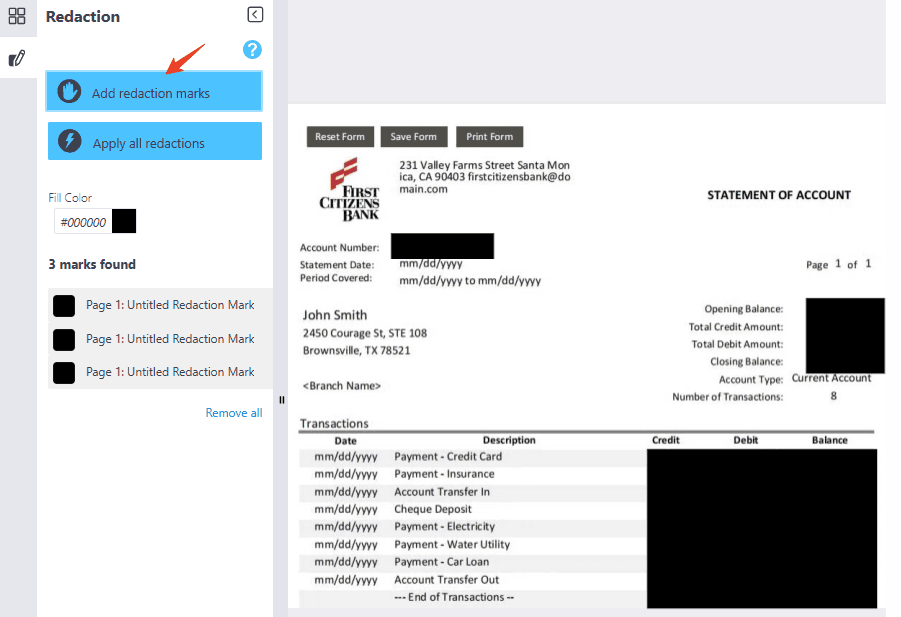Image resolution: width=901 pixels, height=617 pixels.
Task: Open the apps grid panel icon
Action: [x=17, y=17]
